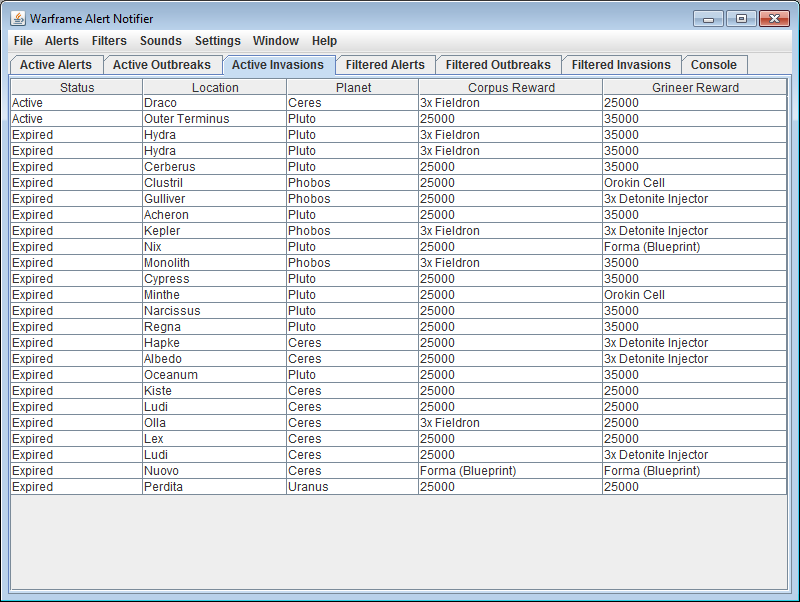Screen dimensions: 800x602
Task: Select the Draco invasion row
Action: 214,103
